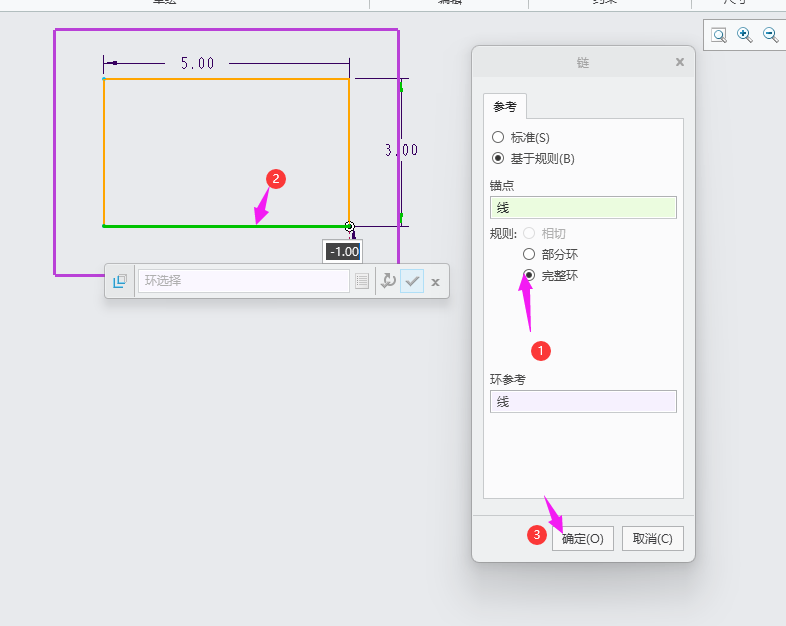This screenshot has width=786, height=626.
Task: Choose the 完整环 rule option
Action: [x=529, y=275]
